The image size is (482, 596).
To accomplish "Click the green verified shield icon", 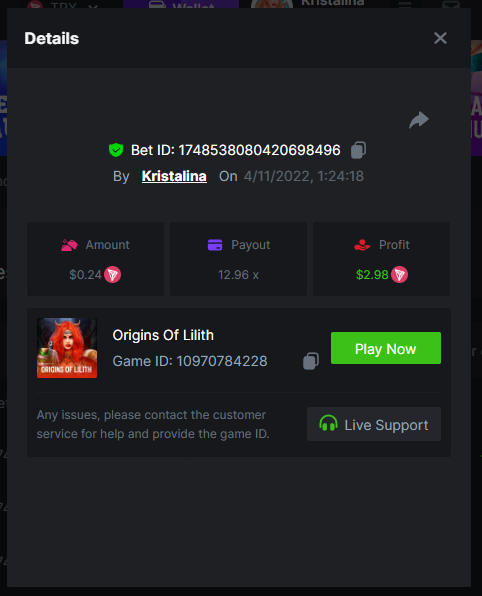I will (116, 150).
